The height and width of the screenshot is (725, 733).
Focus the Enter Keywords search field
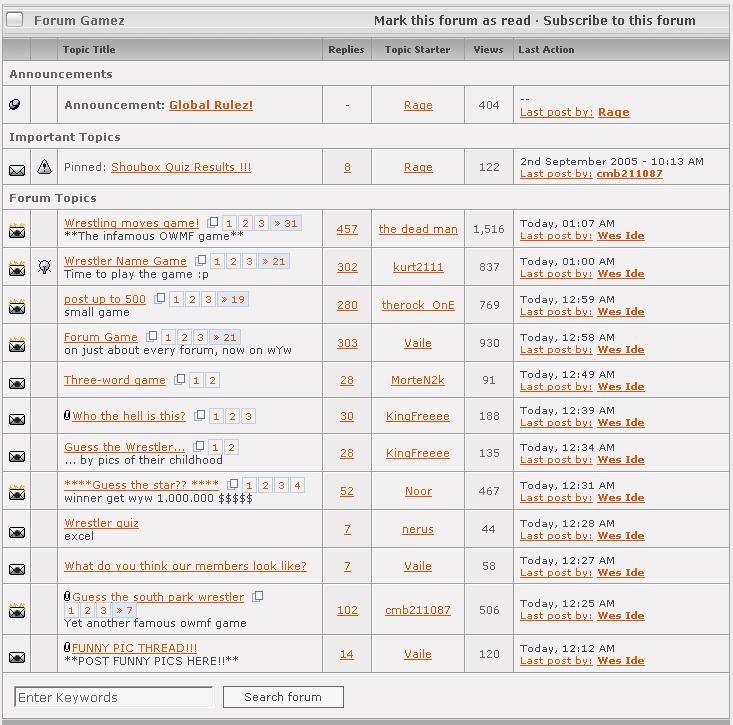pos(114,697)
